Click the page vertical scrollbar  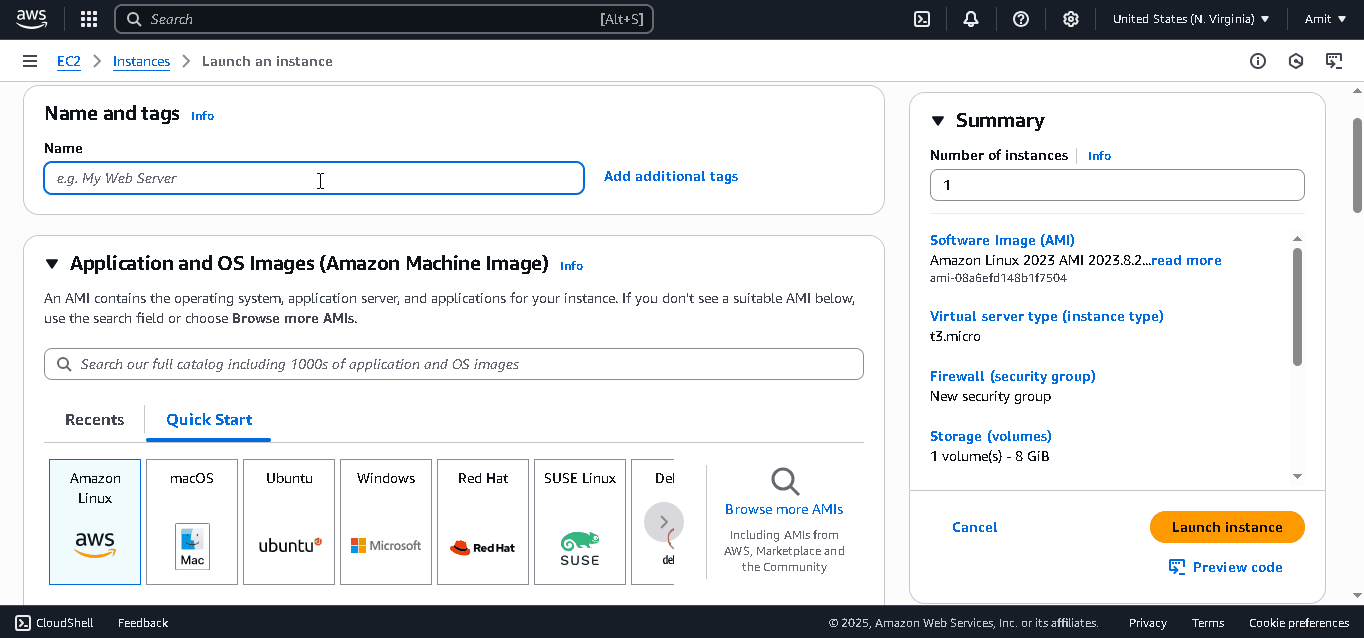(1357, 165)
